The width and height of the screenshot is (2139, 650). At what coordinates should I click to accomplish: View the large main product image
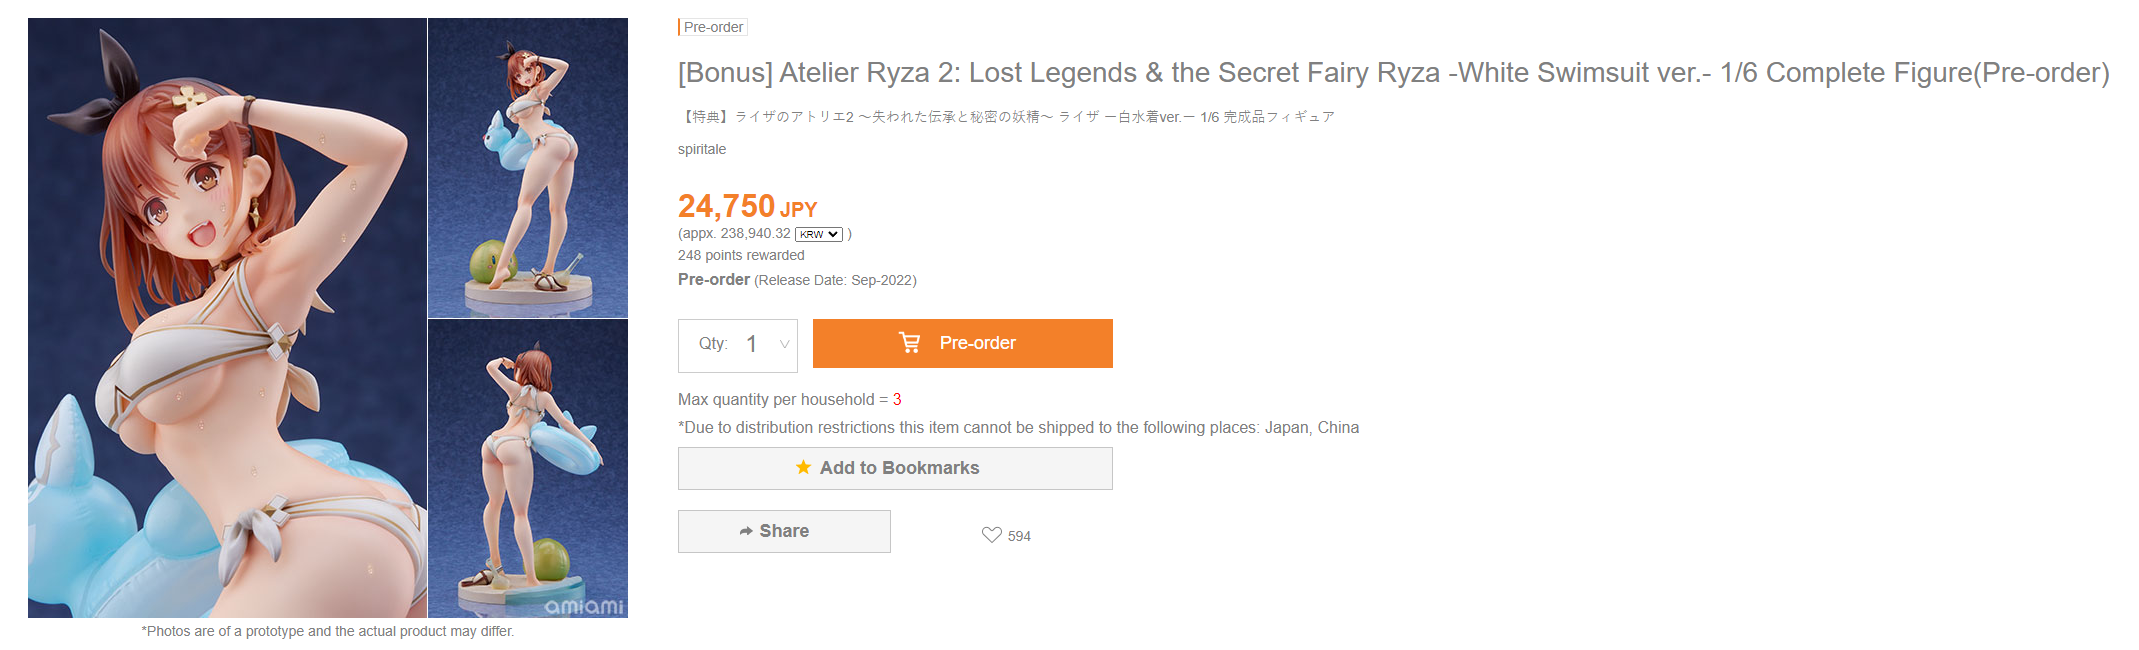(x=227, y=317)
